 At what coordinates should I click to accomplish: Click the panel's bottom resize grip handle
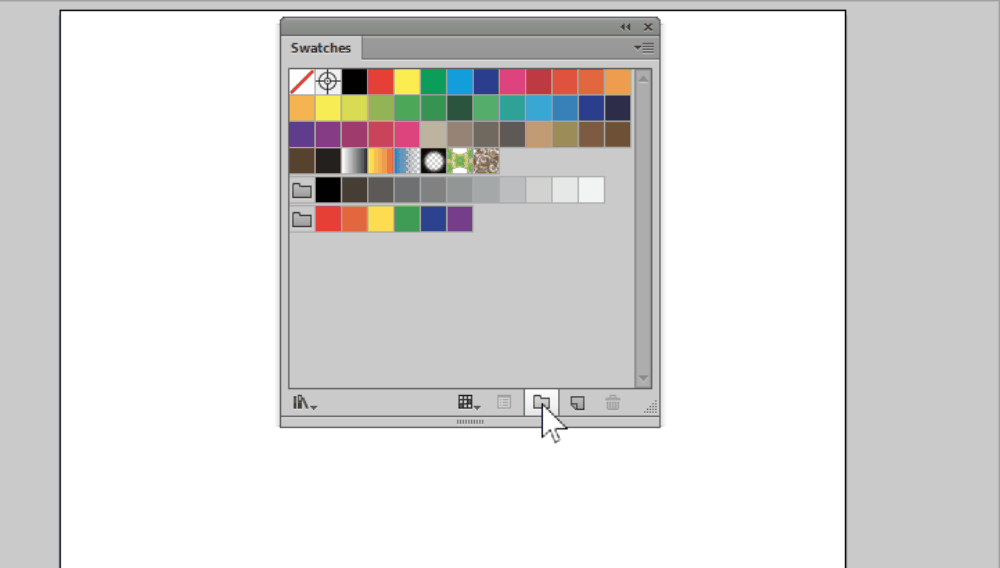click(470, 421)
